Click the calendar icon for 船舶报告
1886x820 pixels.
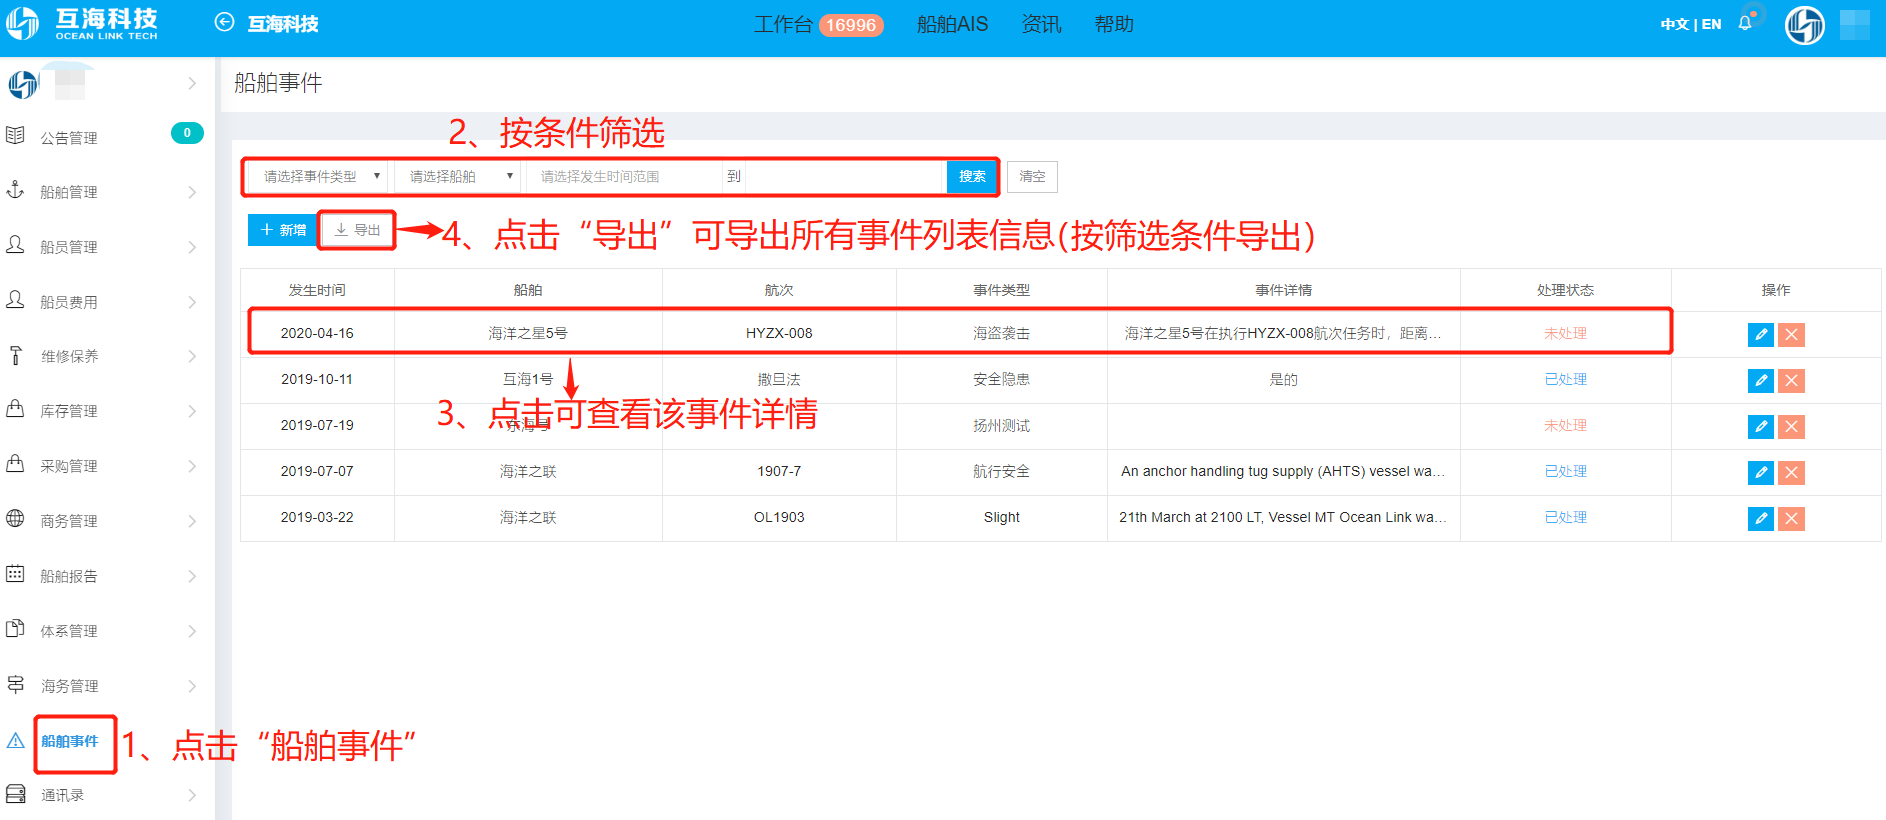click(15, 573)
